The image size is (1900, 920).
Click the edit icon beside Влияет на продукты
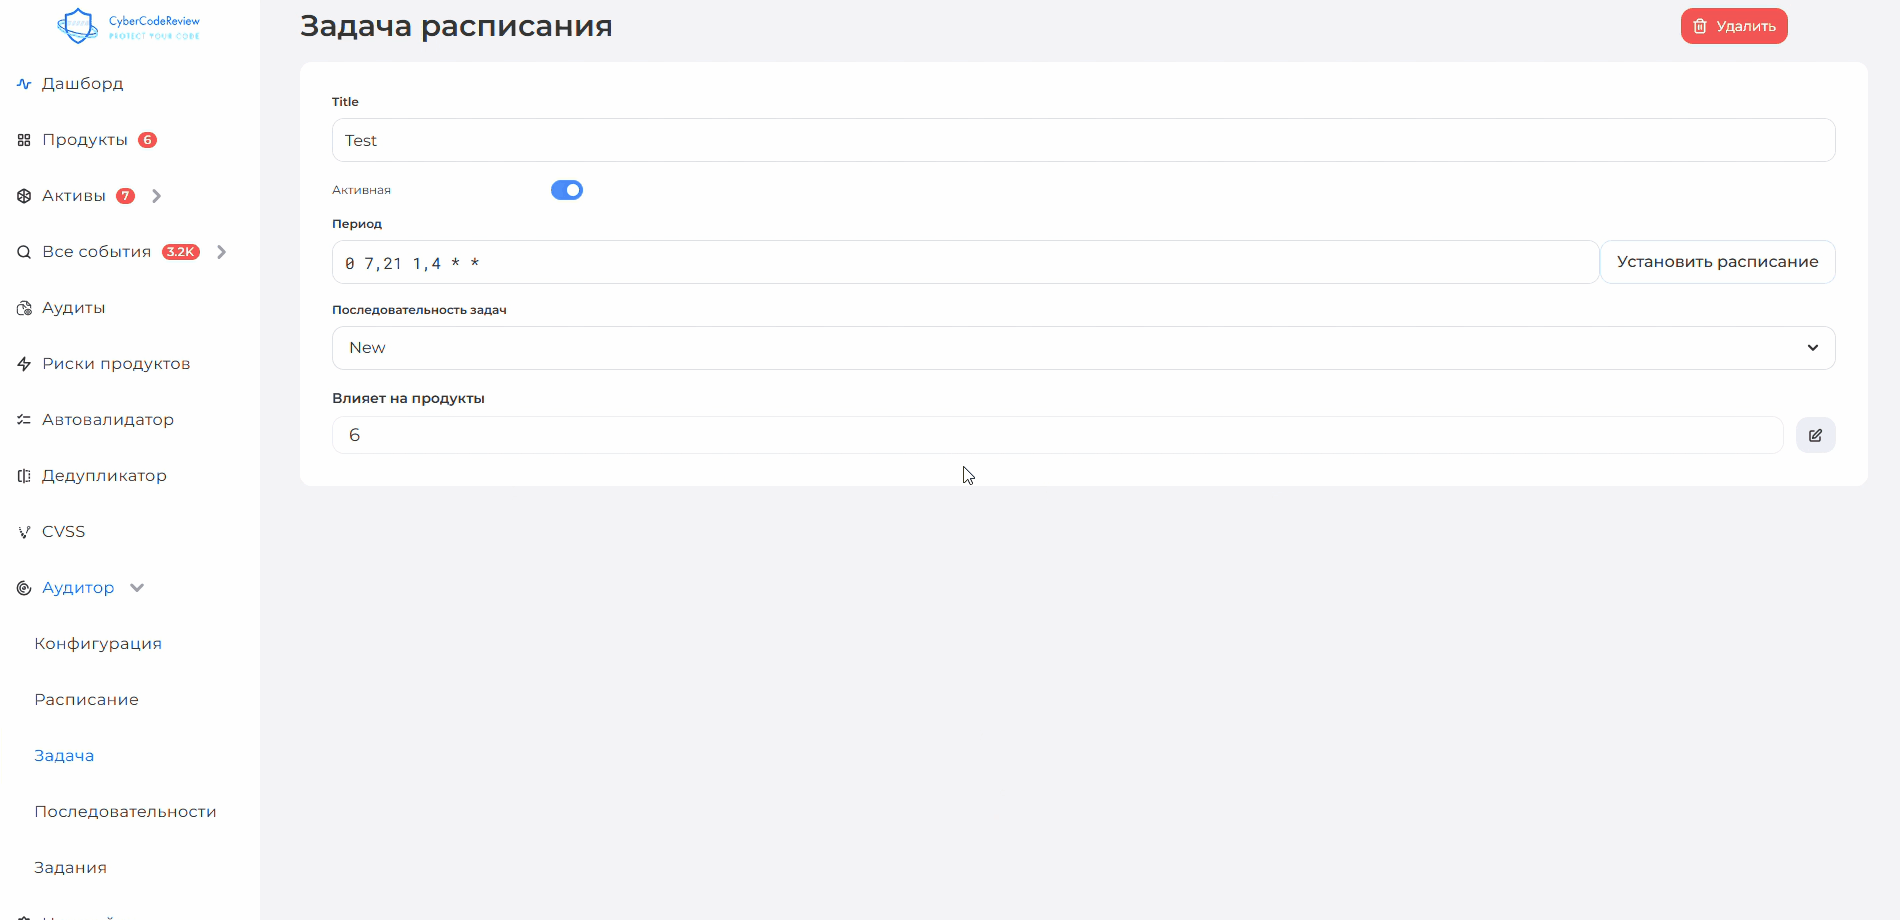point(1815,435)
